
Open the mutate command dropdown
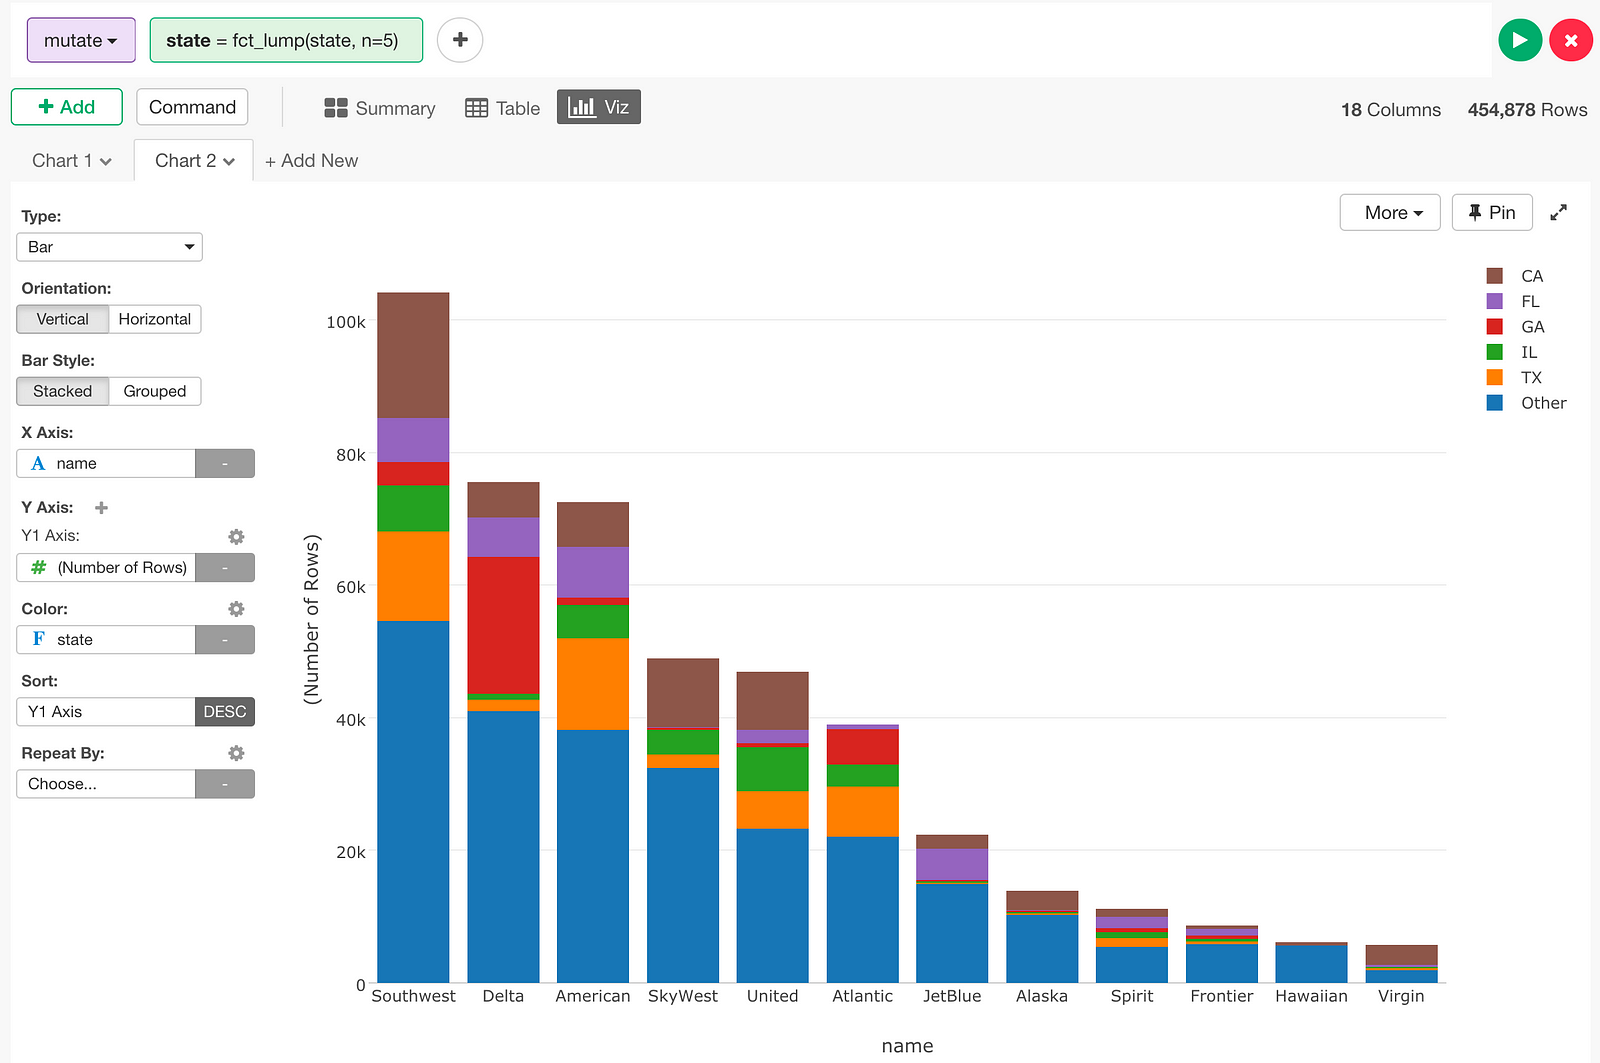tap(81, 40)
